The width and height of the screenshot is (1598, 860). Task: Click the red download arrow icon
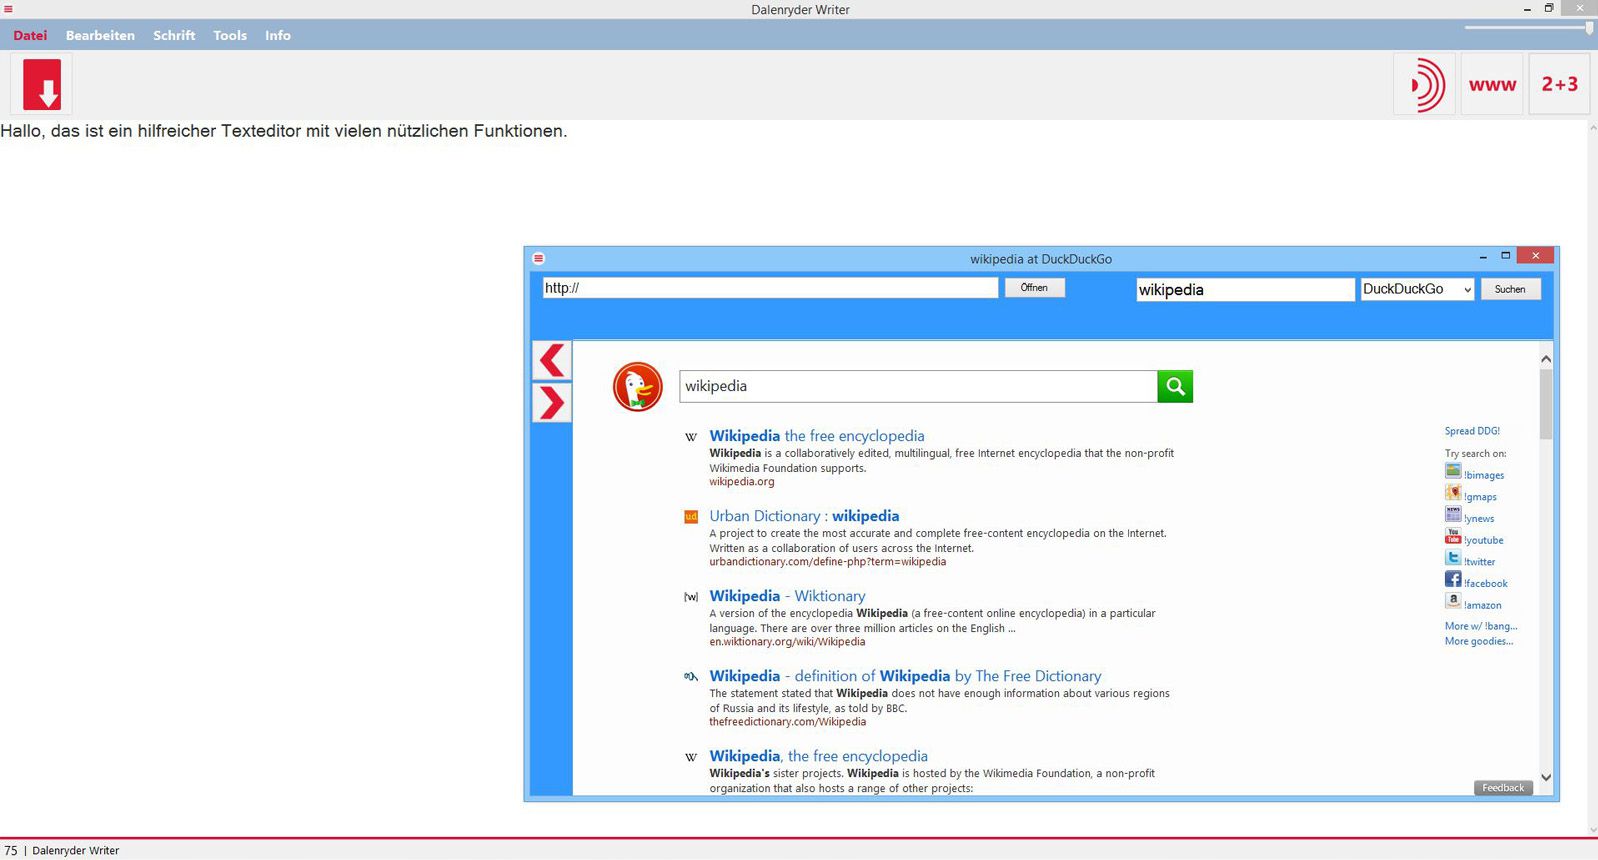click(42, 85)
